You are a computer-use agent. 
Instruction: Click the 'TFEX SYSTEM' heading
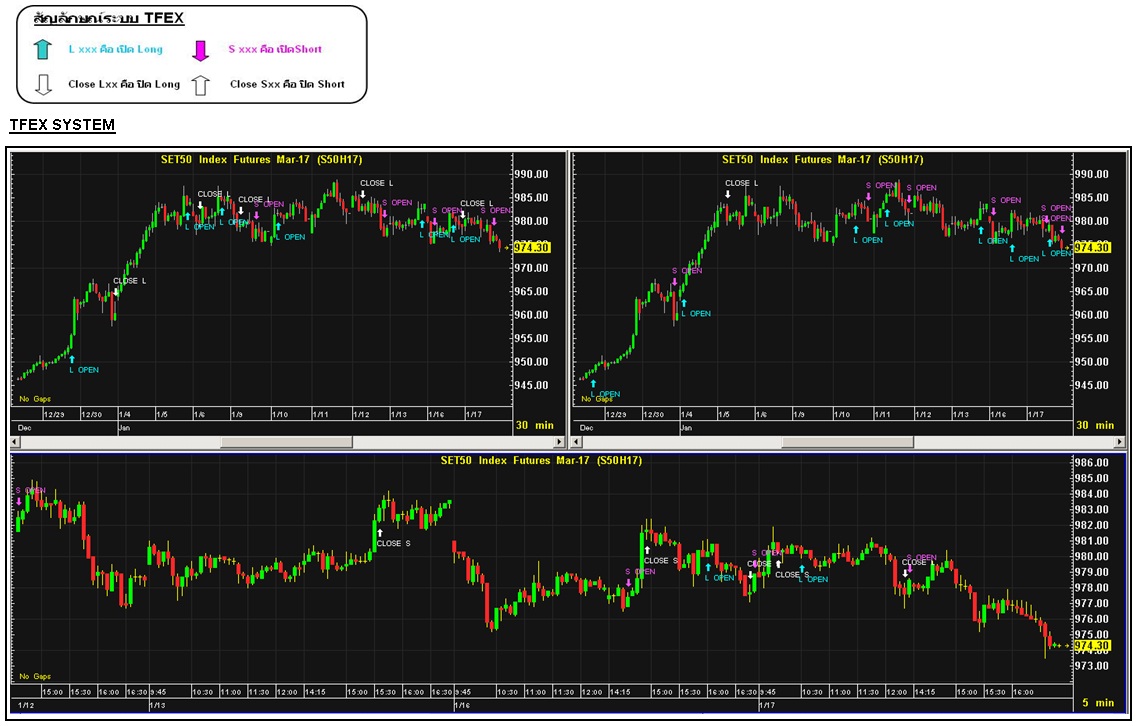pos(62,125)
